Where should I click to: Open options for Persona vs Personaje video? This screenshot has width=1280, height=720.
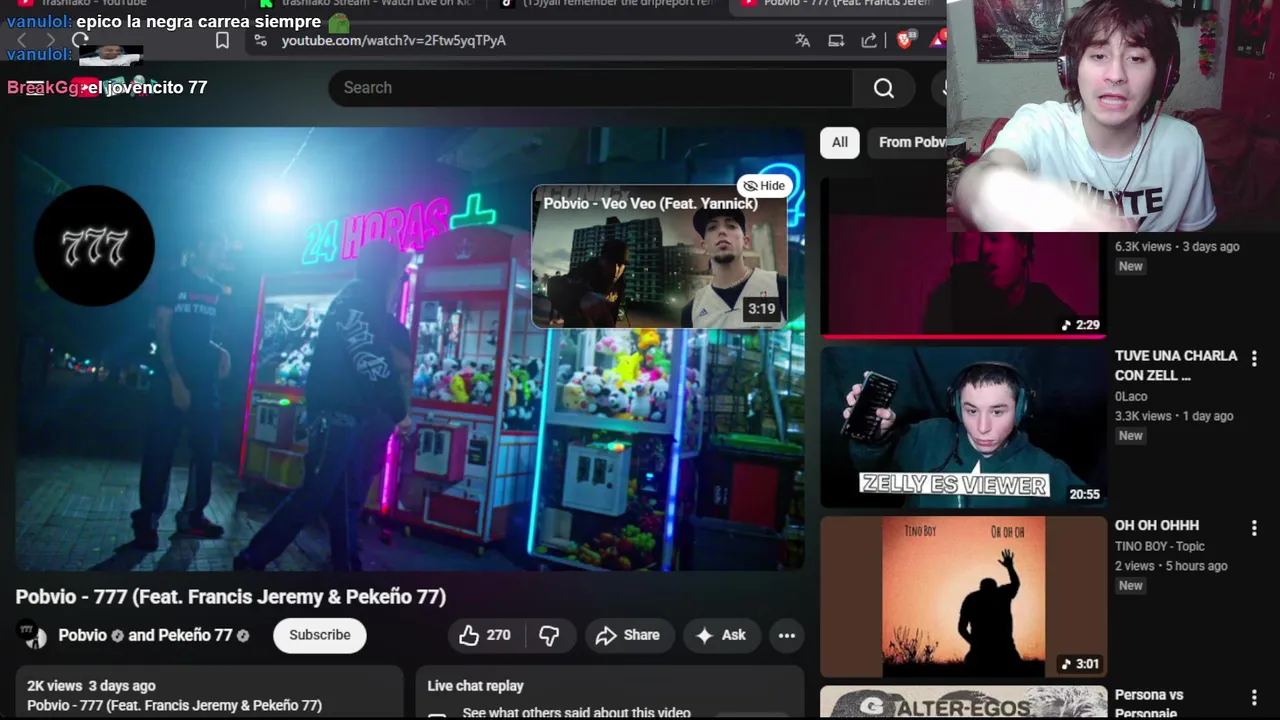pos(1254,698)
